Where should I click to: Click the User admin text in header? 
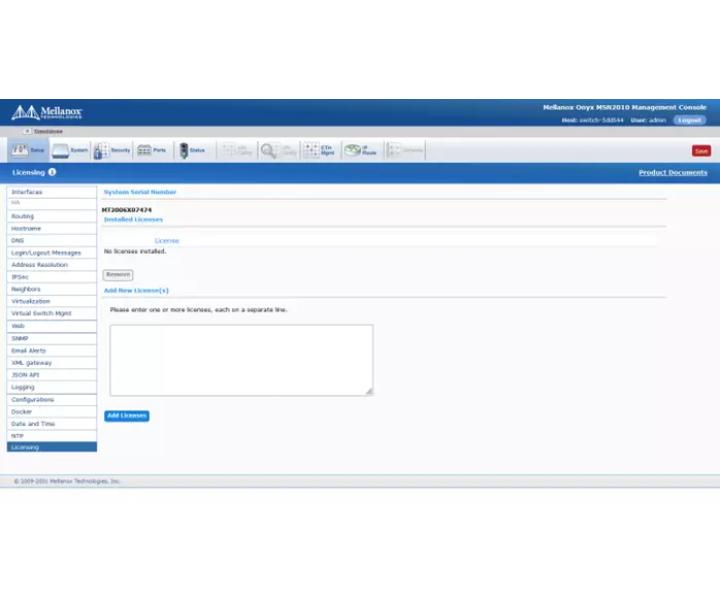[648, 120]
